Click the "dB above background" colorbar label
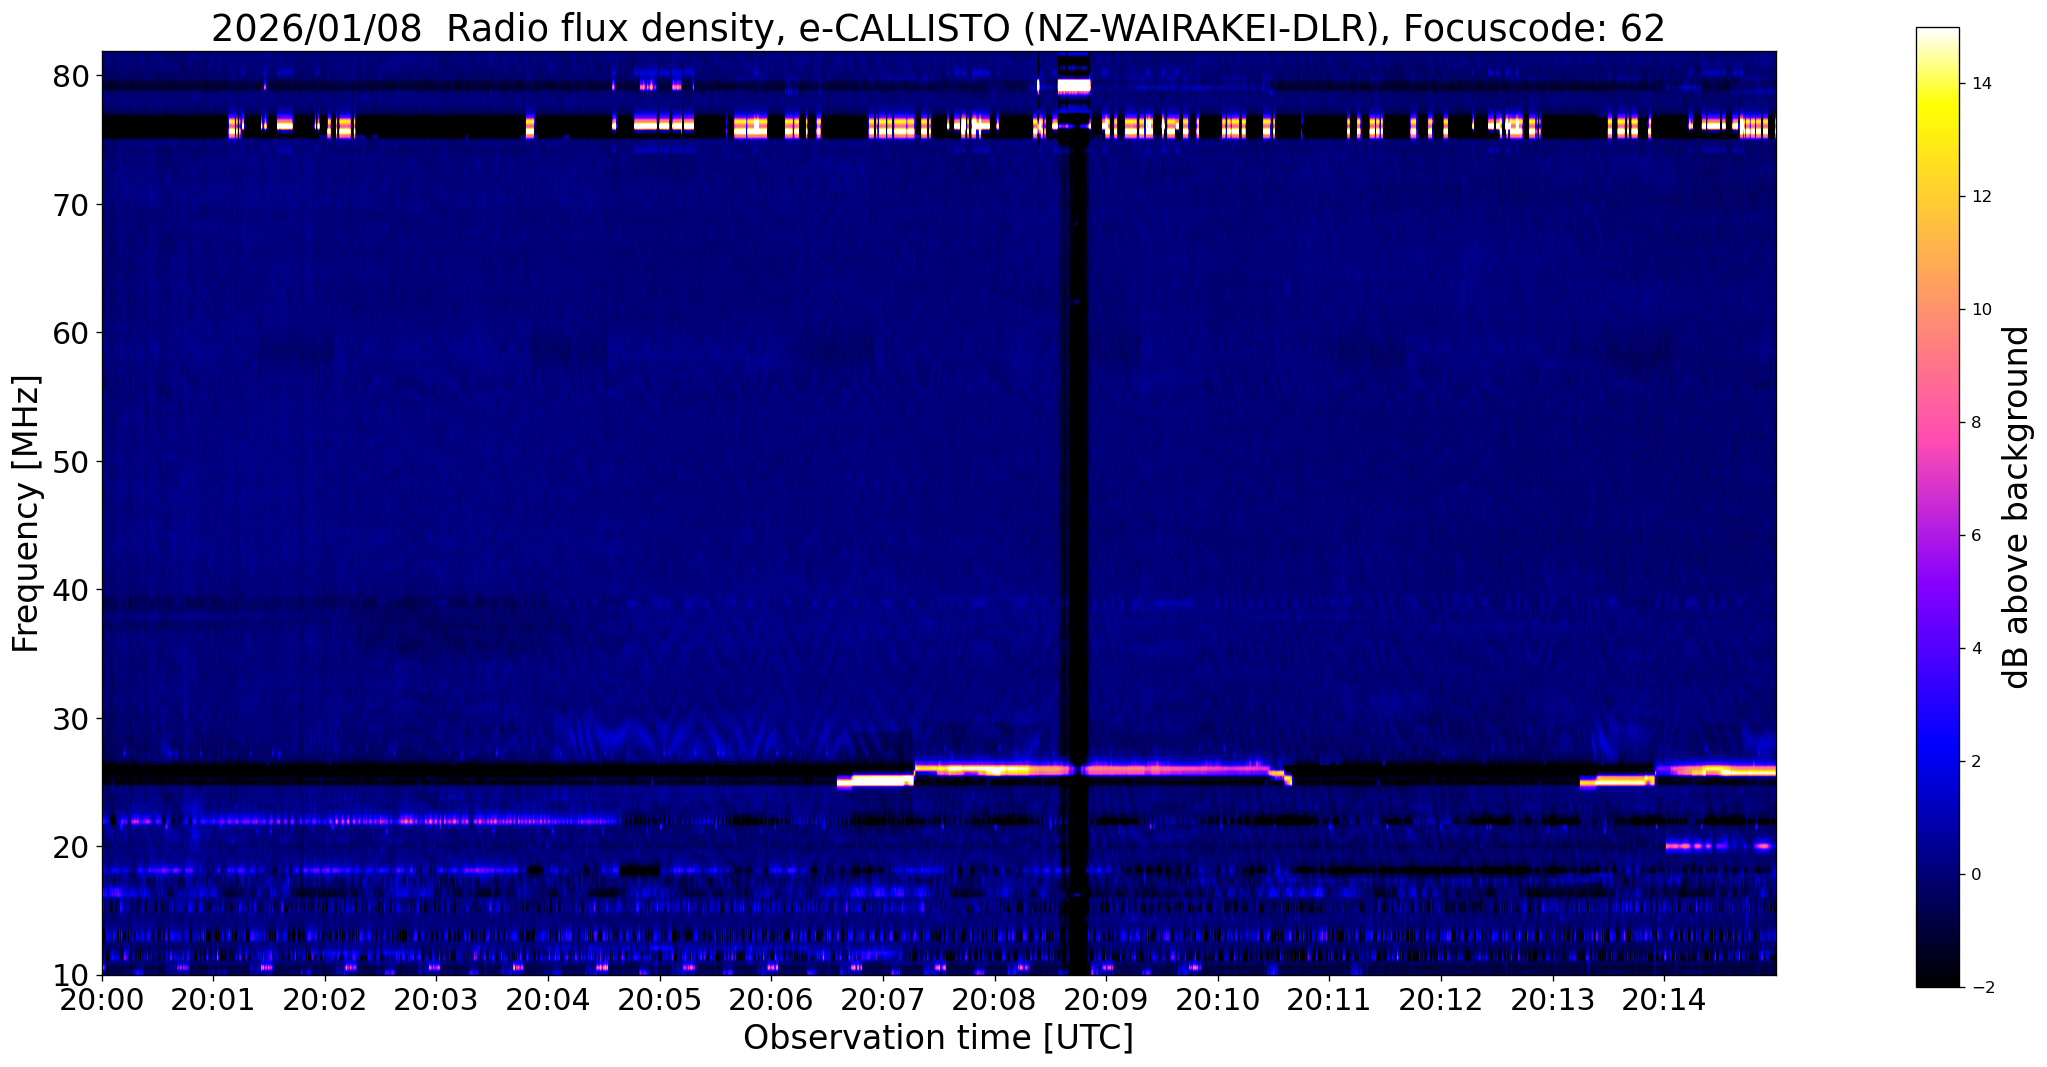 [x=2017, y=507]
